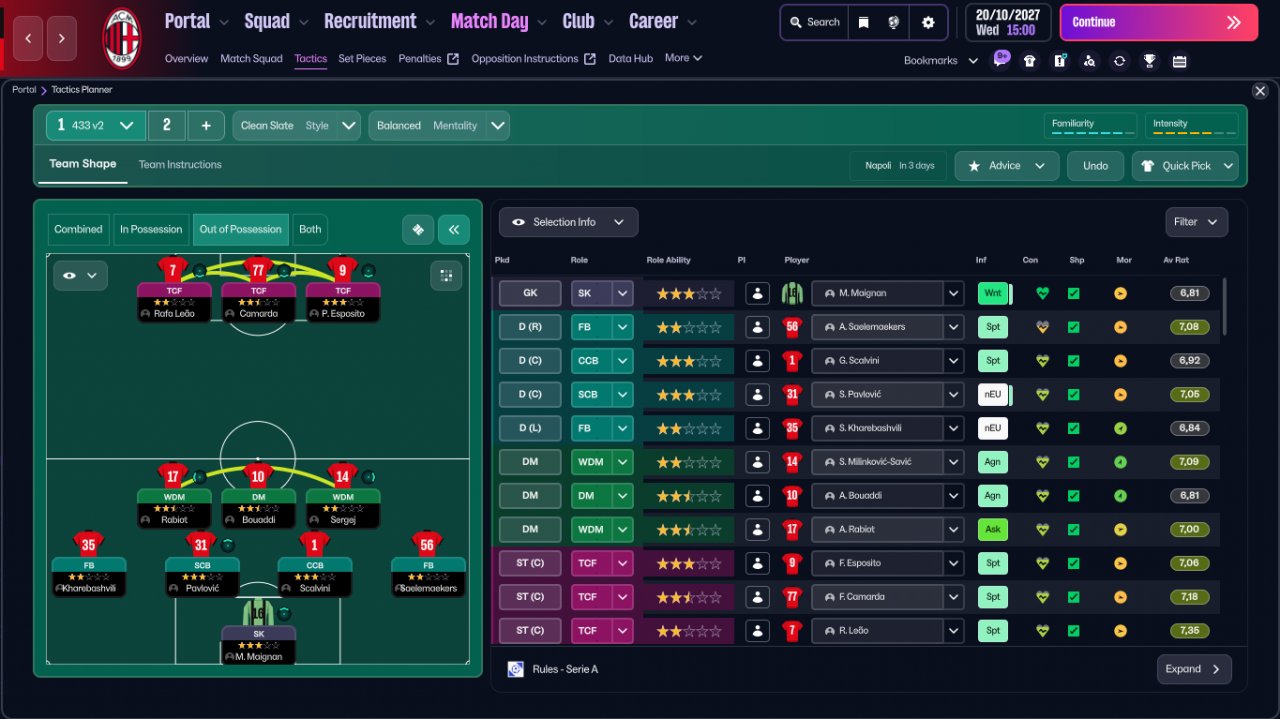Click the Intensity progress bar

tap(1192, 126)
